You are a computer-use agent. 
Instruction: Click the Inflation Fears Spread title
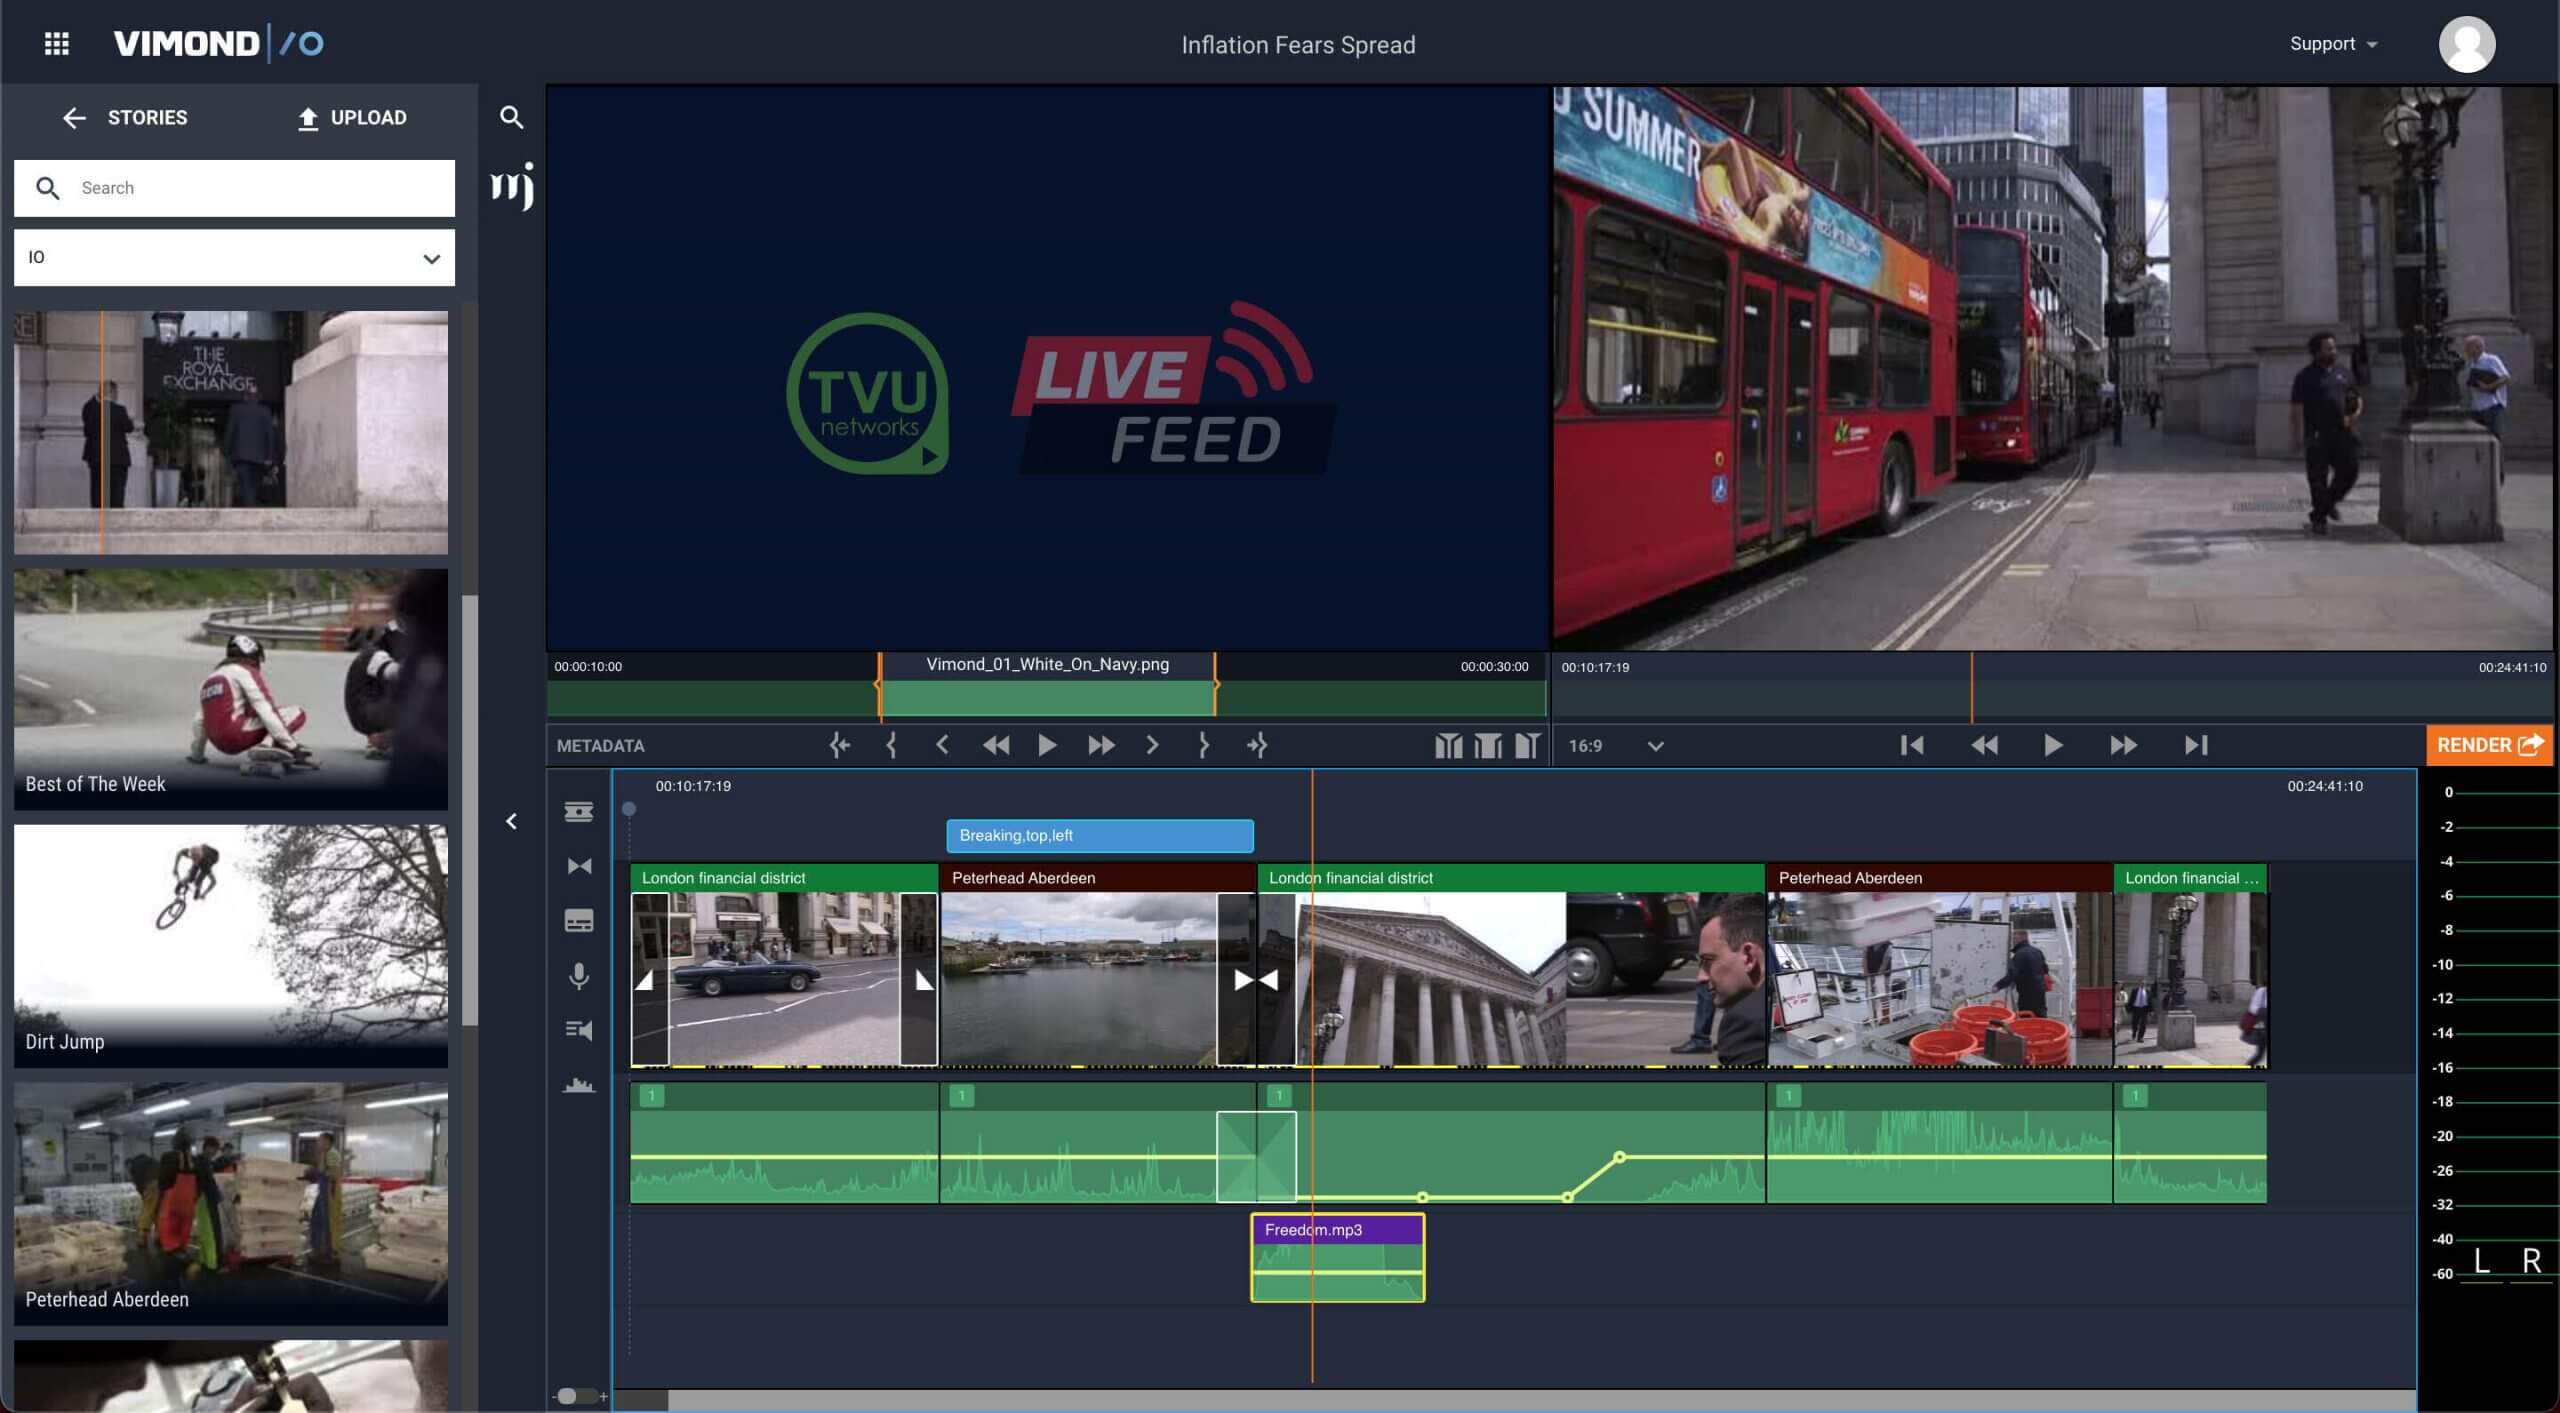coord(1298,45)
